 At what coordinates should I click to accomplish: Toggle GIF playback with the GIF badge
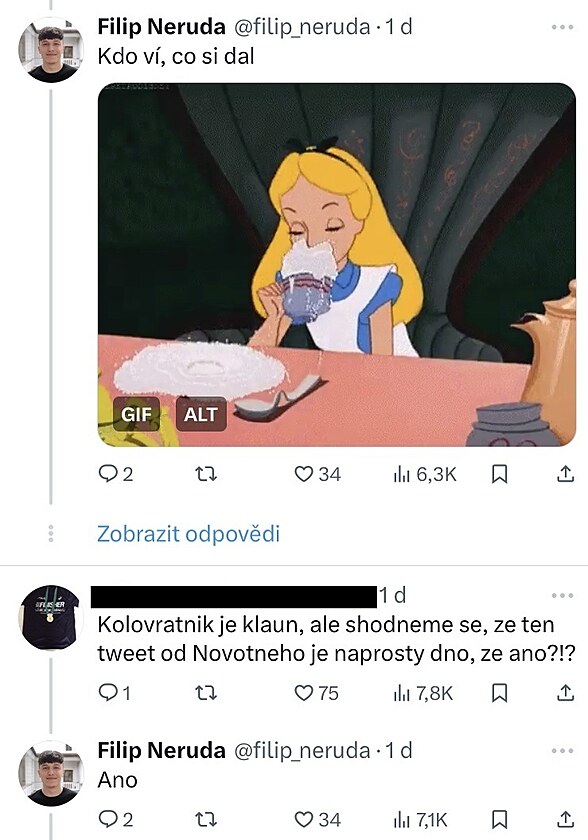click(x=136, y=413)
